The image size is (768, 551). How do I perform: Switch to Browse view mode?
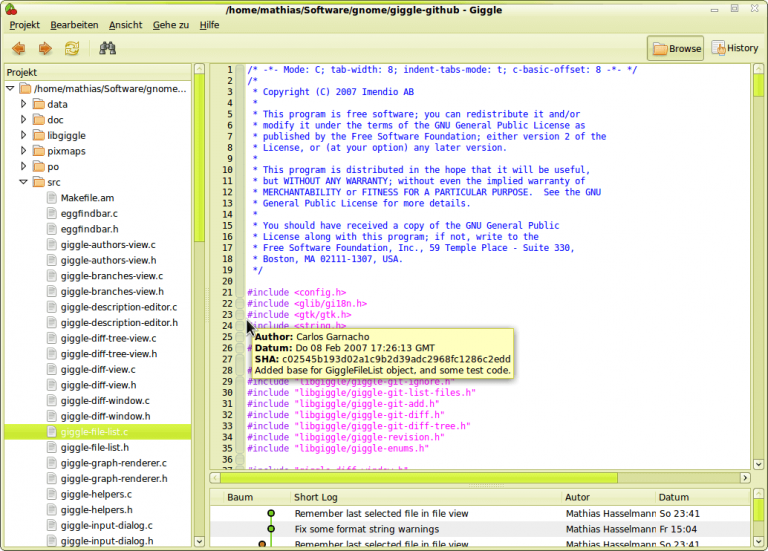pyautogui.click(x=675, y=48)
